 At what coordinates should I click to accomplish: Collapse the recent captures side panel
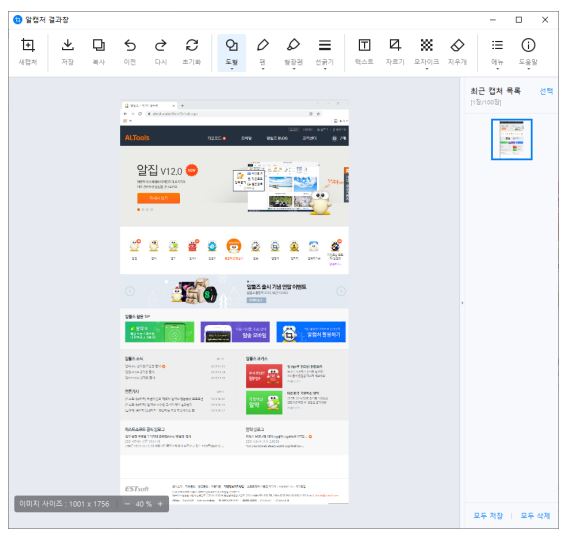click(462, 303)
